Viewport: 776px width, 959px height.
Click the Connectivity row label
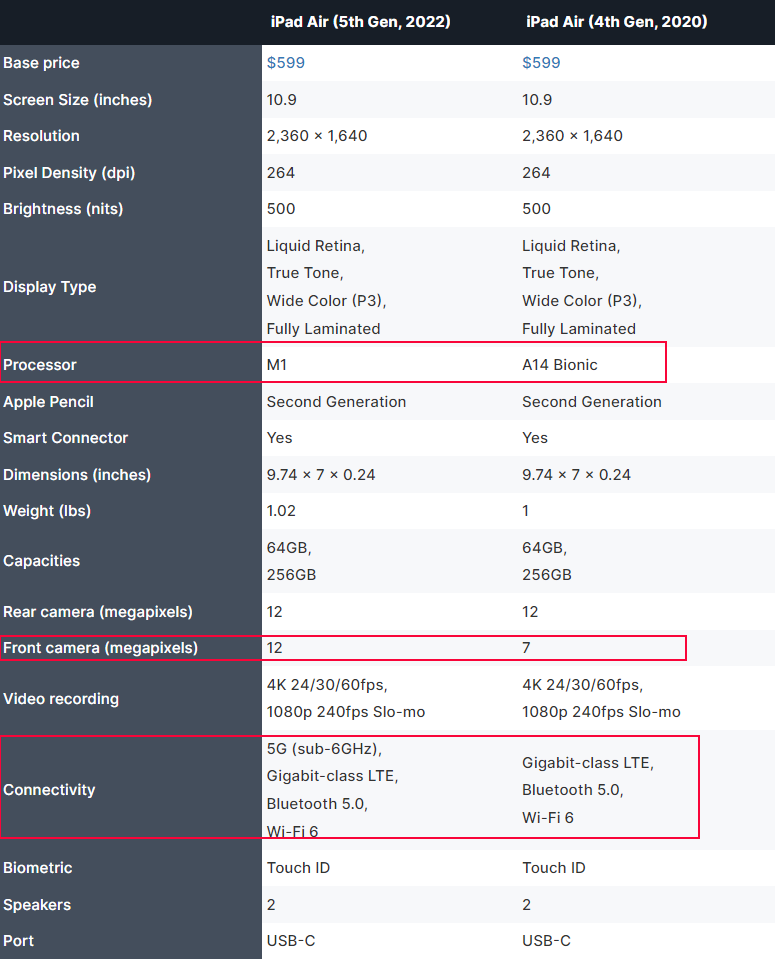point(49,790)
